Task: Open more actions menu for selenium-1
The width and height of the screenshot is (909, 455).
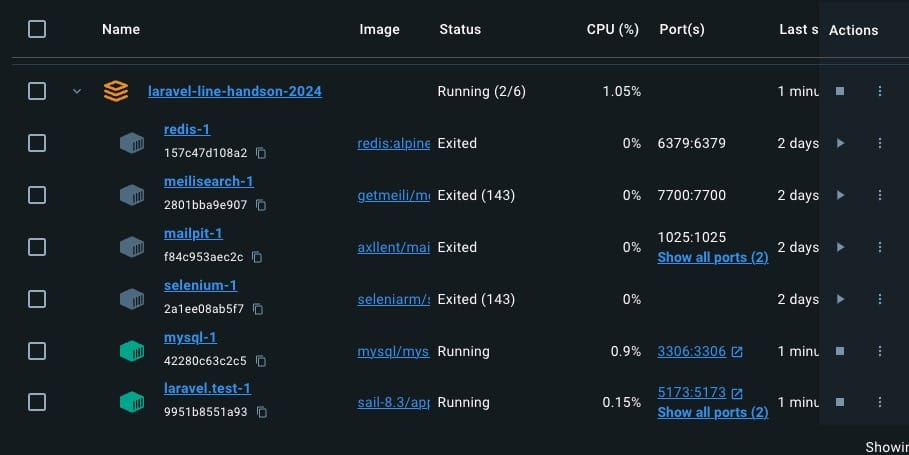Action: pyautogui.click(x=880, y=299)
